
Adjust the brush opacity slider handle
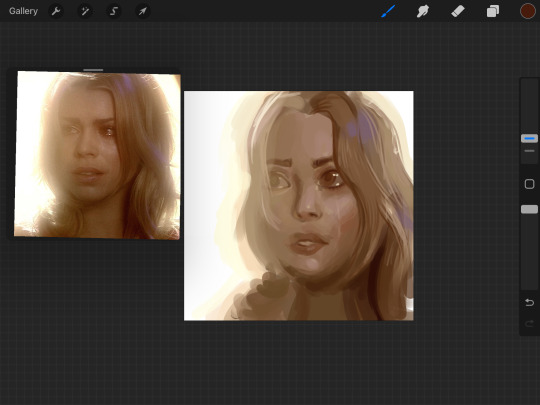click(x=529, y=209)
